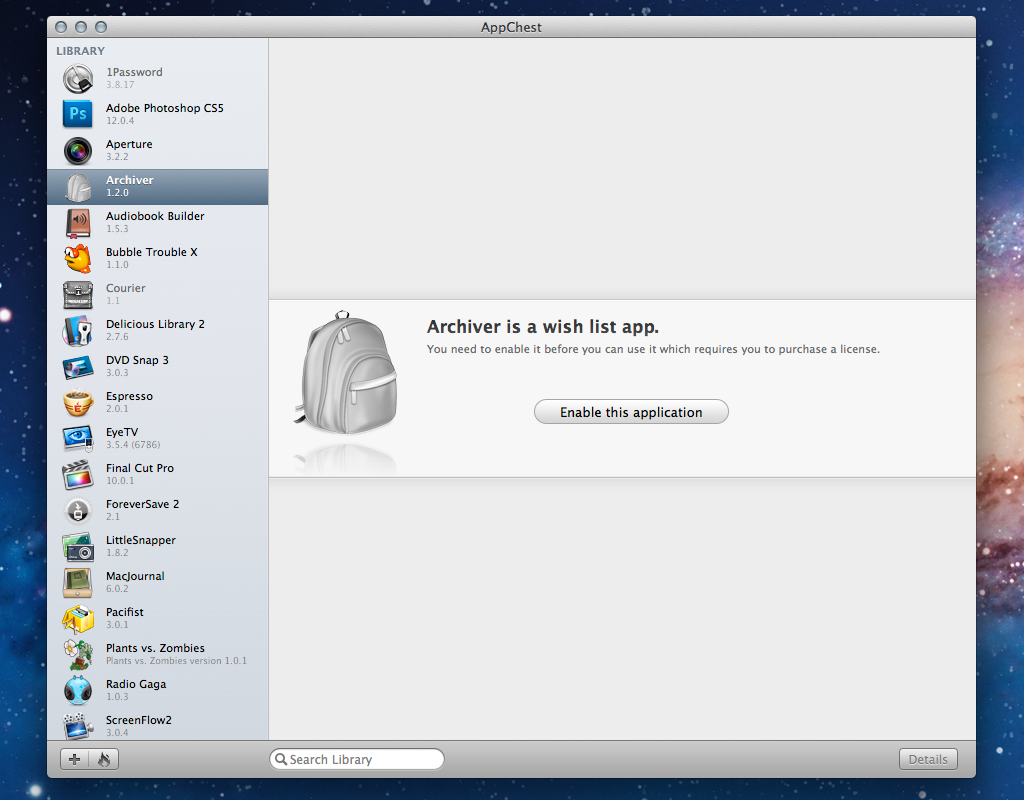The image size is (1024, 800).
Task: Select the EyeTV entry
Action: [157, 438]
